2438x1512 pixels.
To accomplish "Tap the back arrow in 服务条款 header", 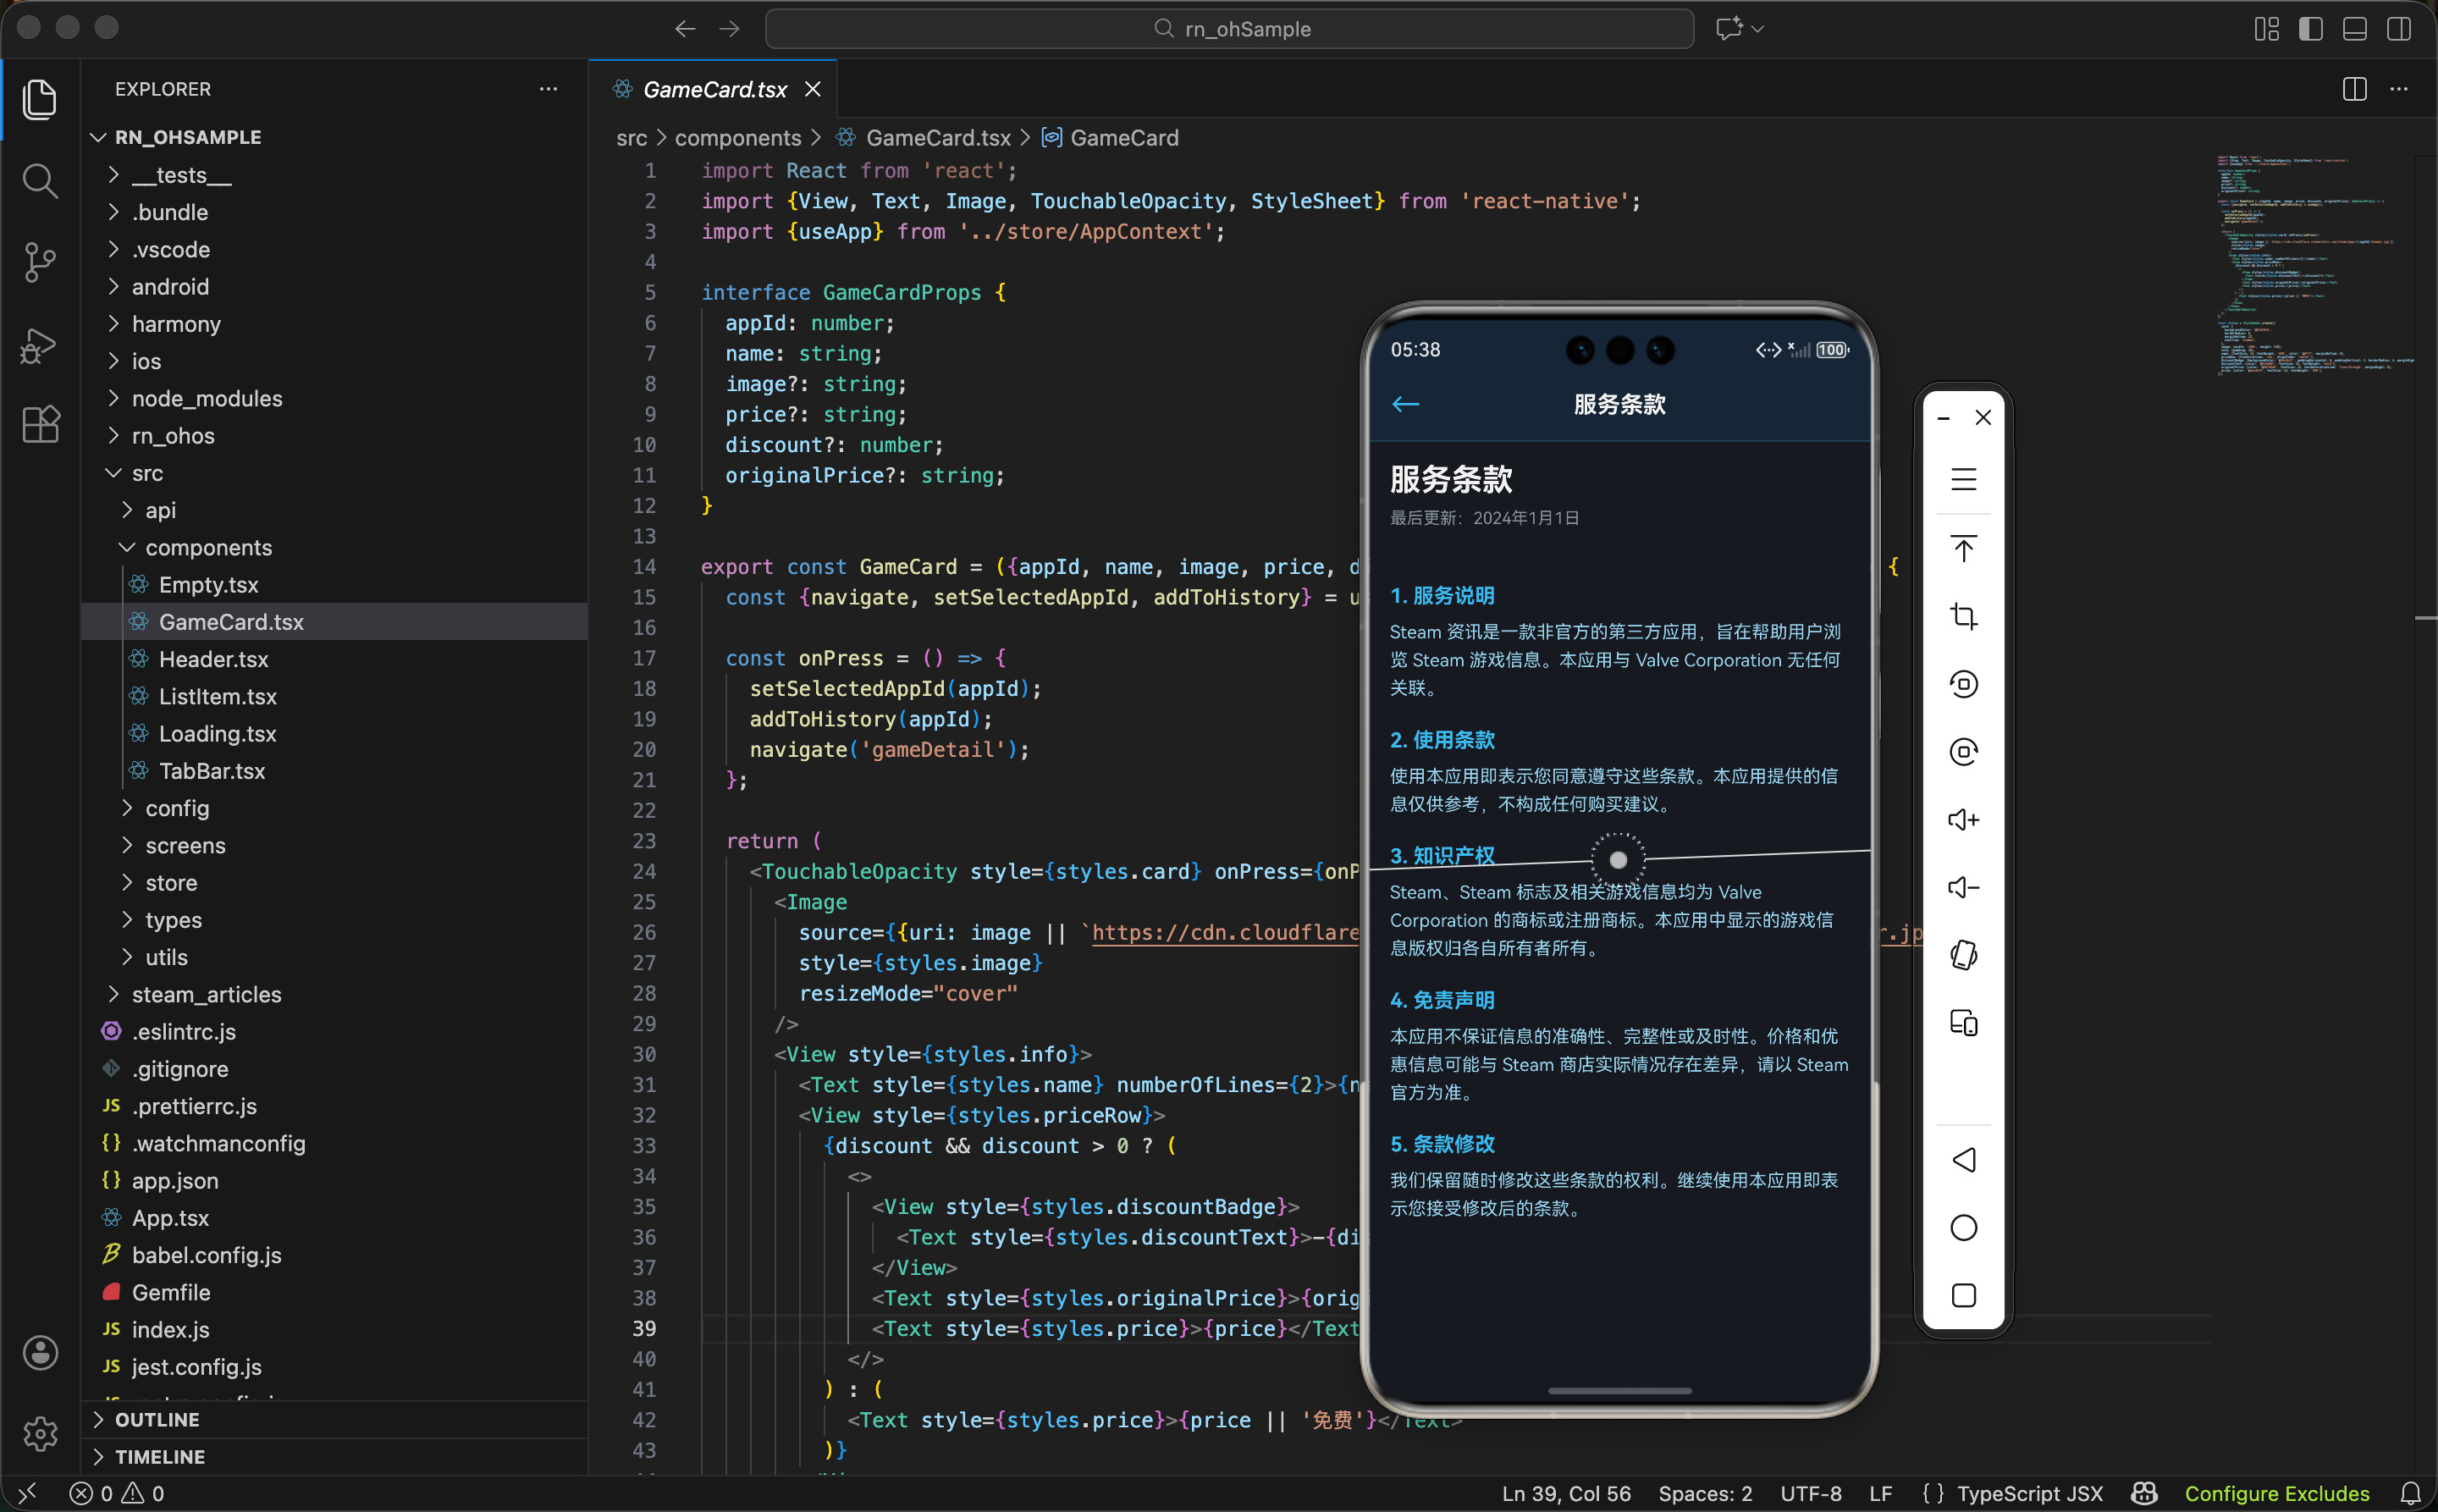I will 1405,404.
